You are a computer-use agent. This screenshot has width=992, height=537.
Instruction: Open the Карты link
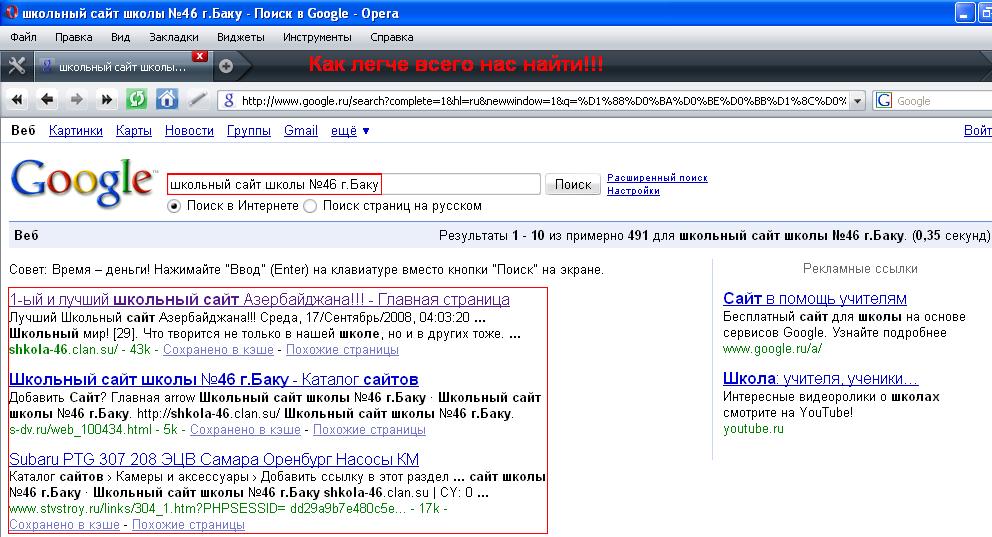133,130
